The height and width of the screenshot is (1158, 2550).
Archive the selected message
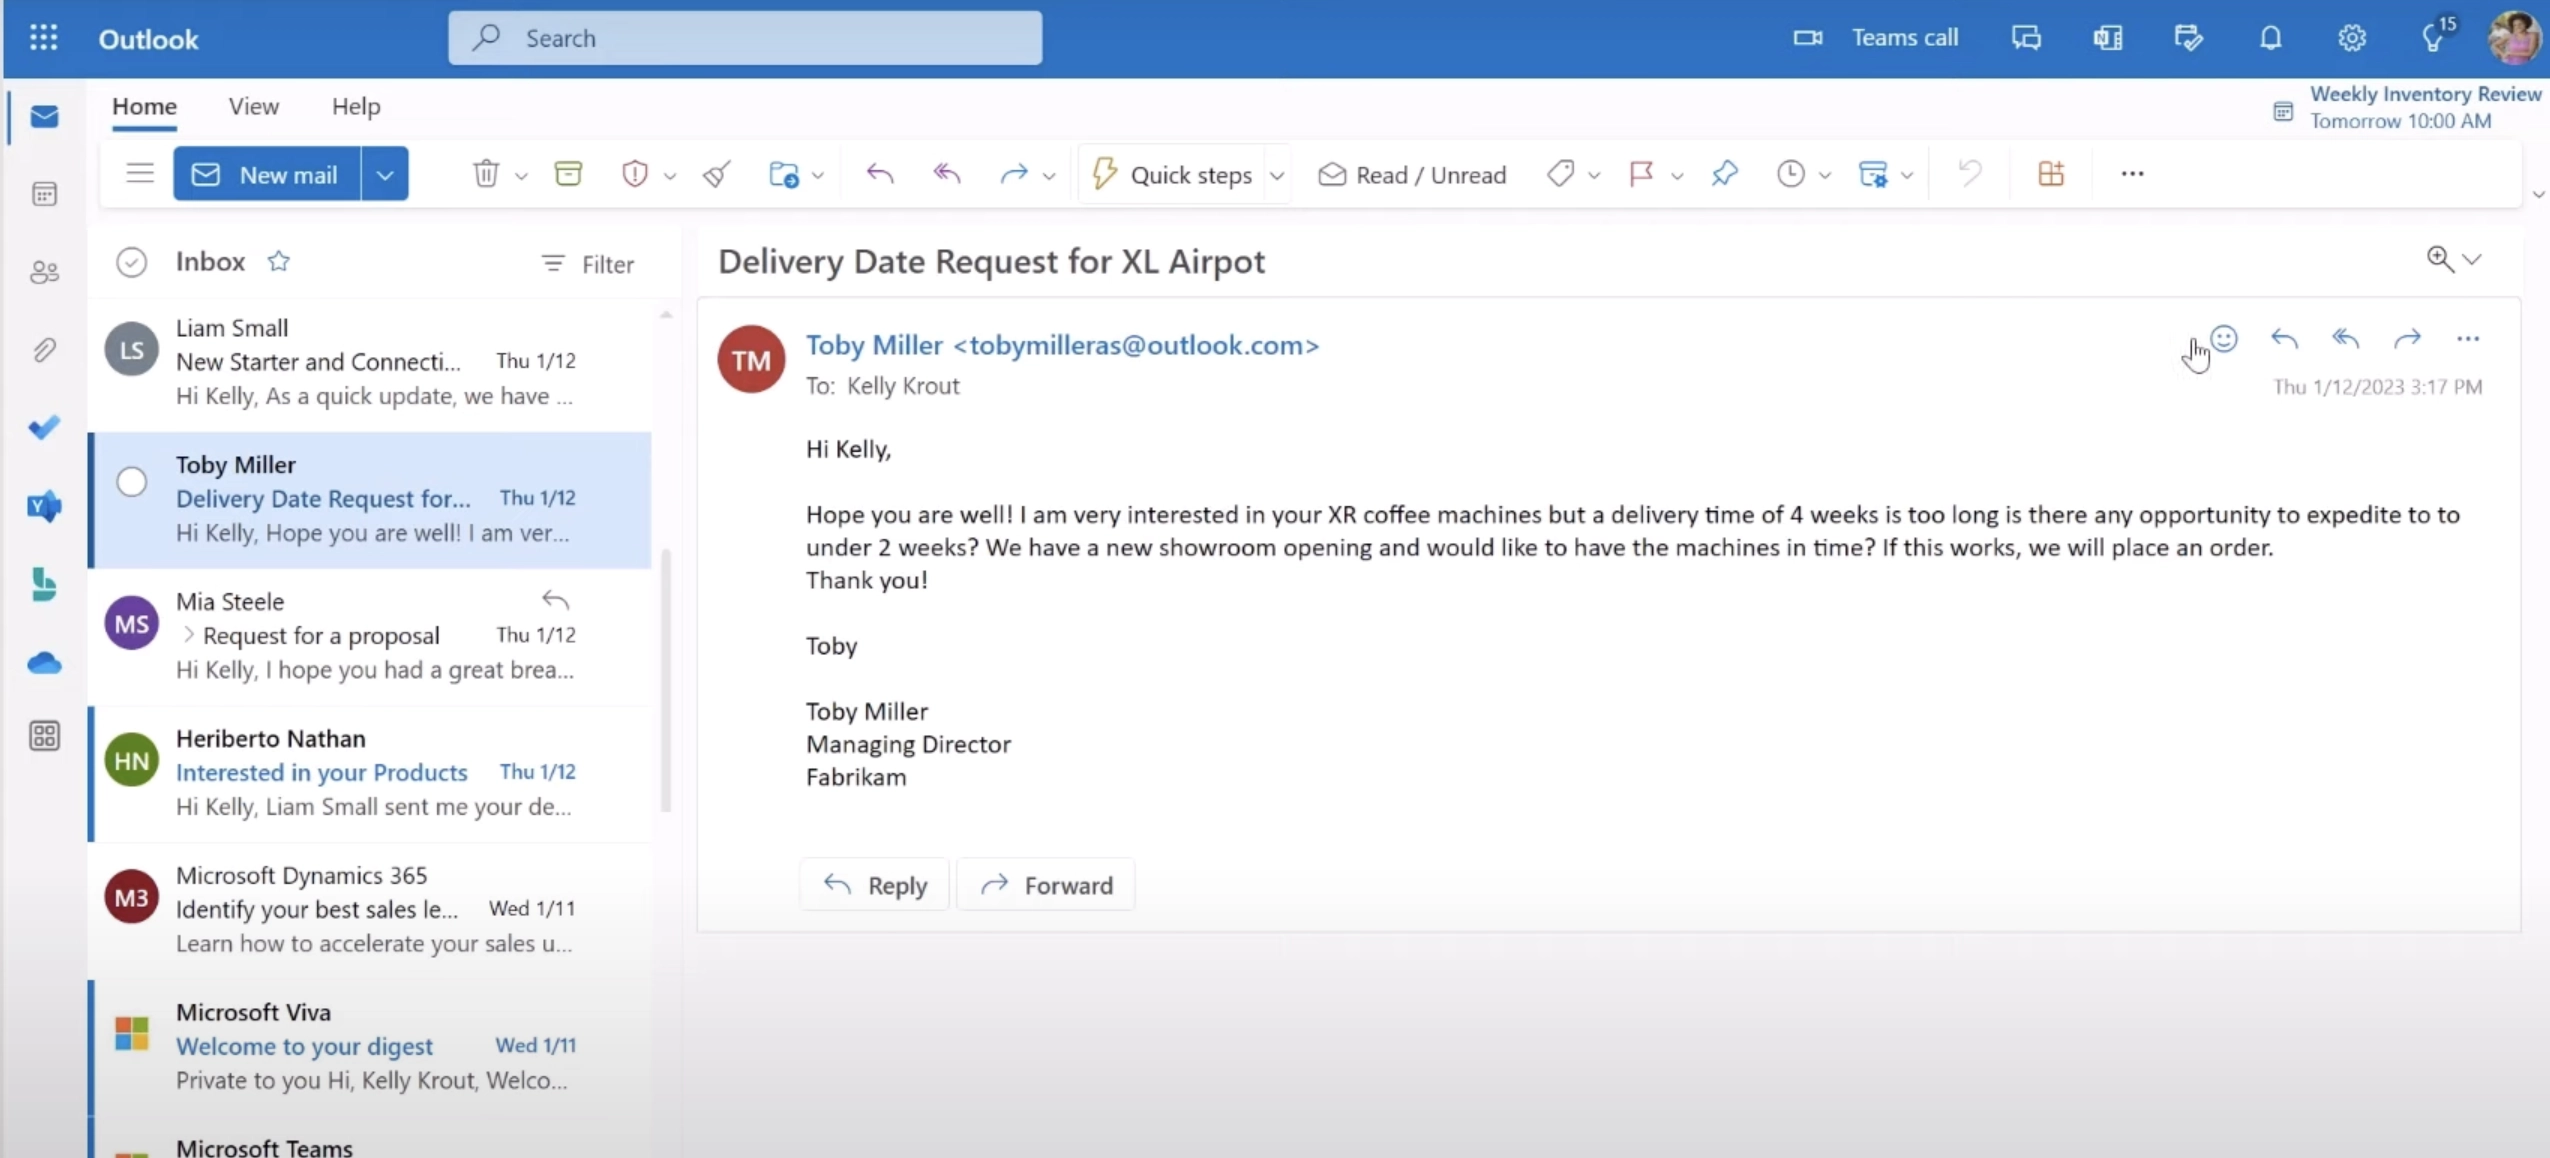[x=568, y=174]
